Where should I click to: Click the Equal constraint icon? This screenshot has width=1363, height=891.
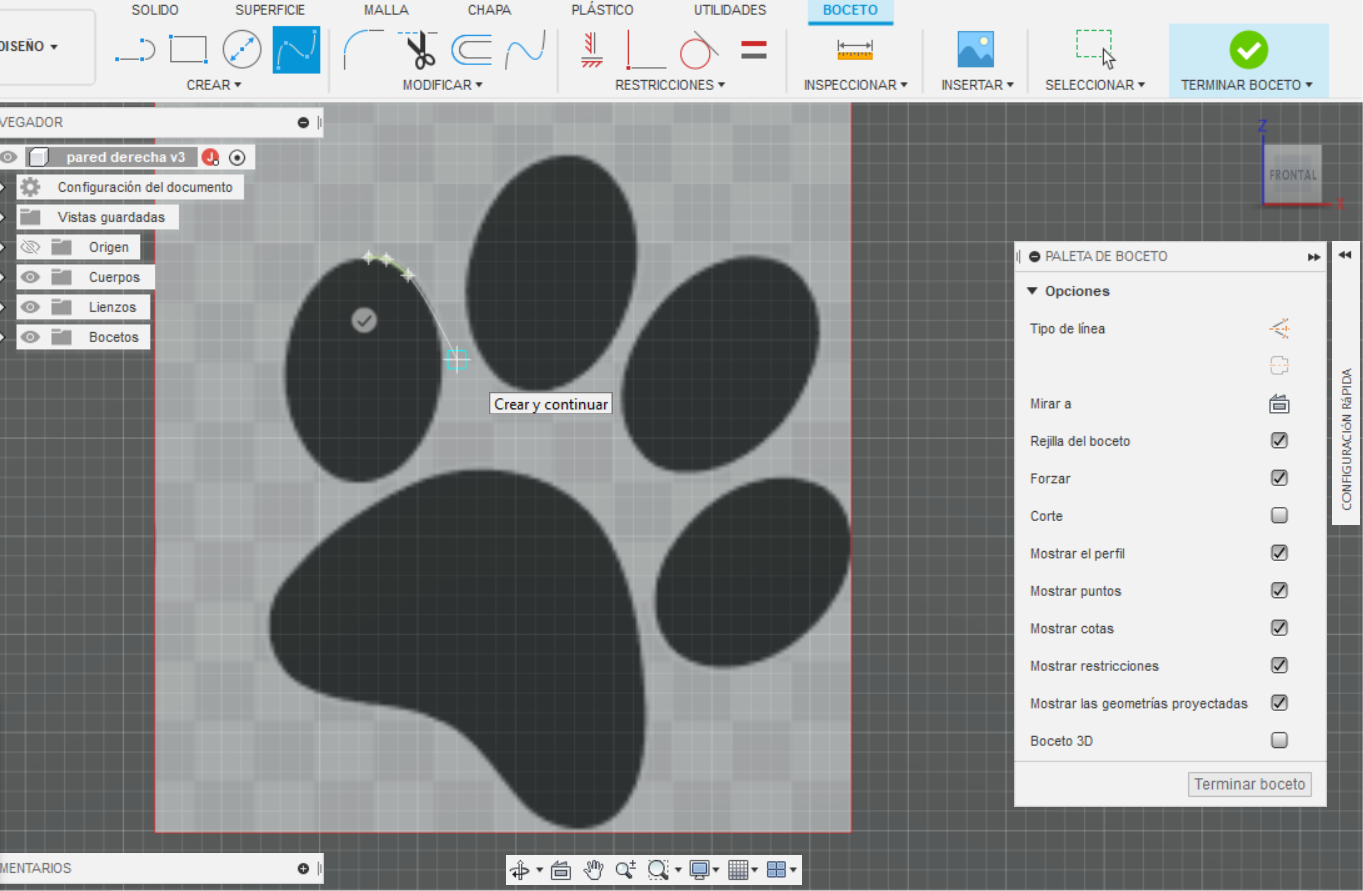point(754,49)
